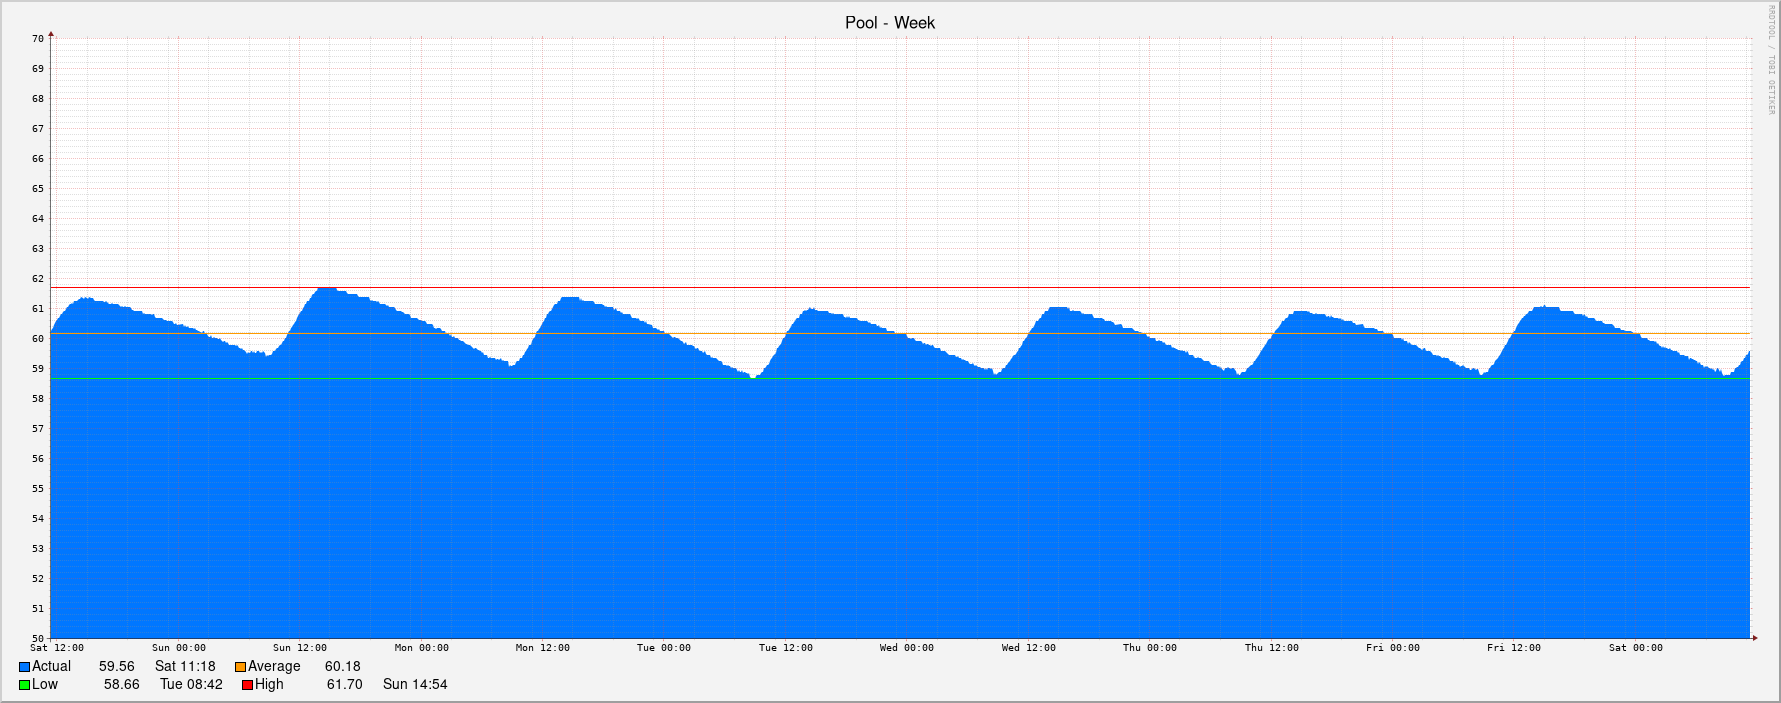
Task: Click the Low time "Tue 08:42" text
Action: click(191, 685)
